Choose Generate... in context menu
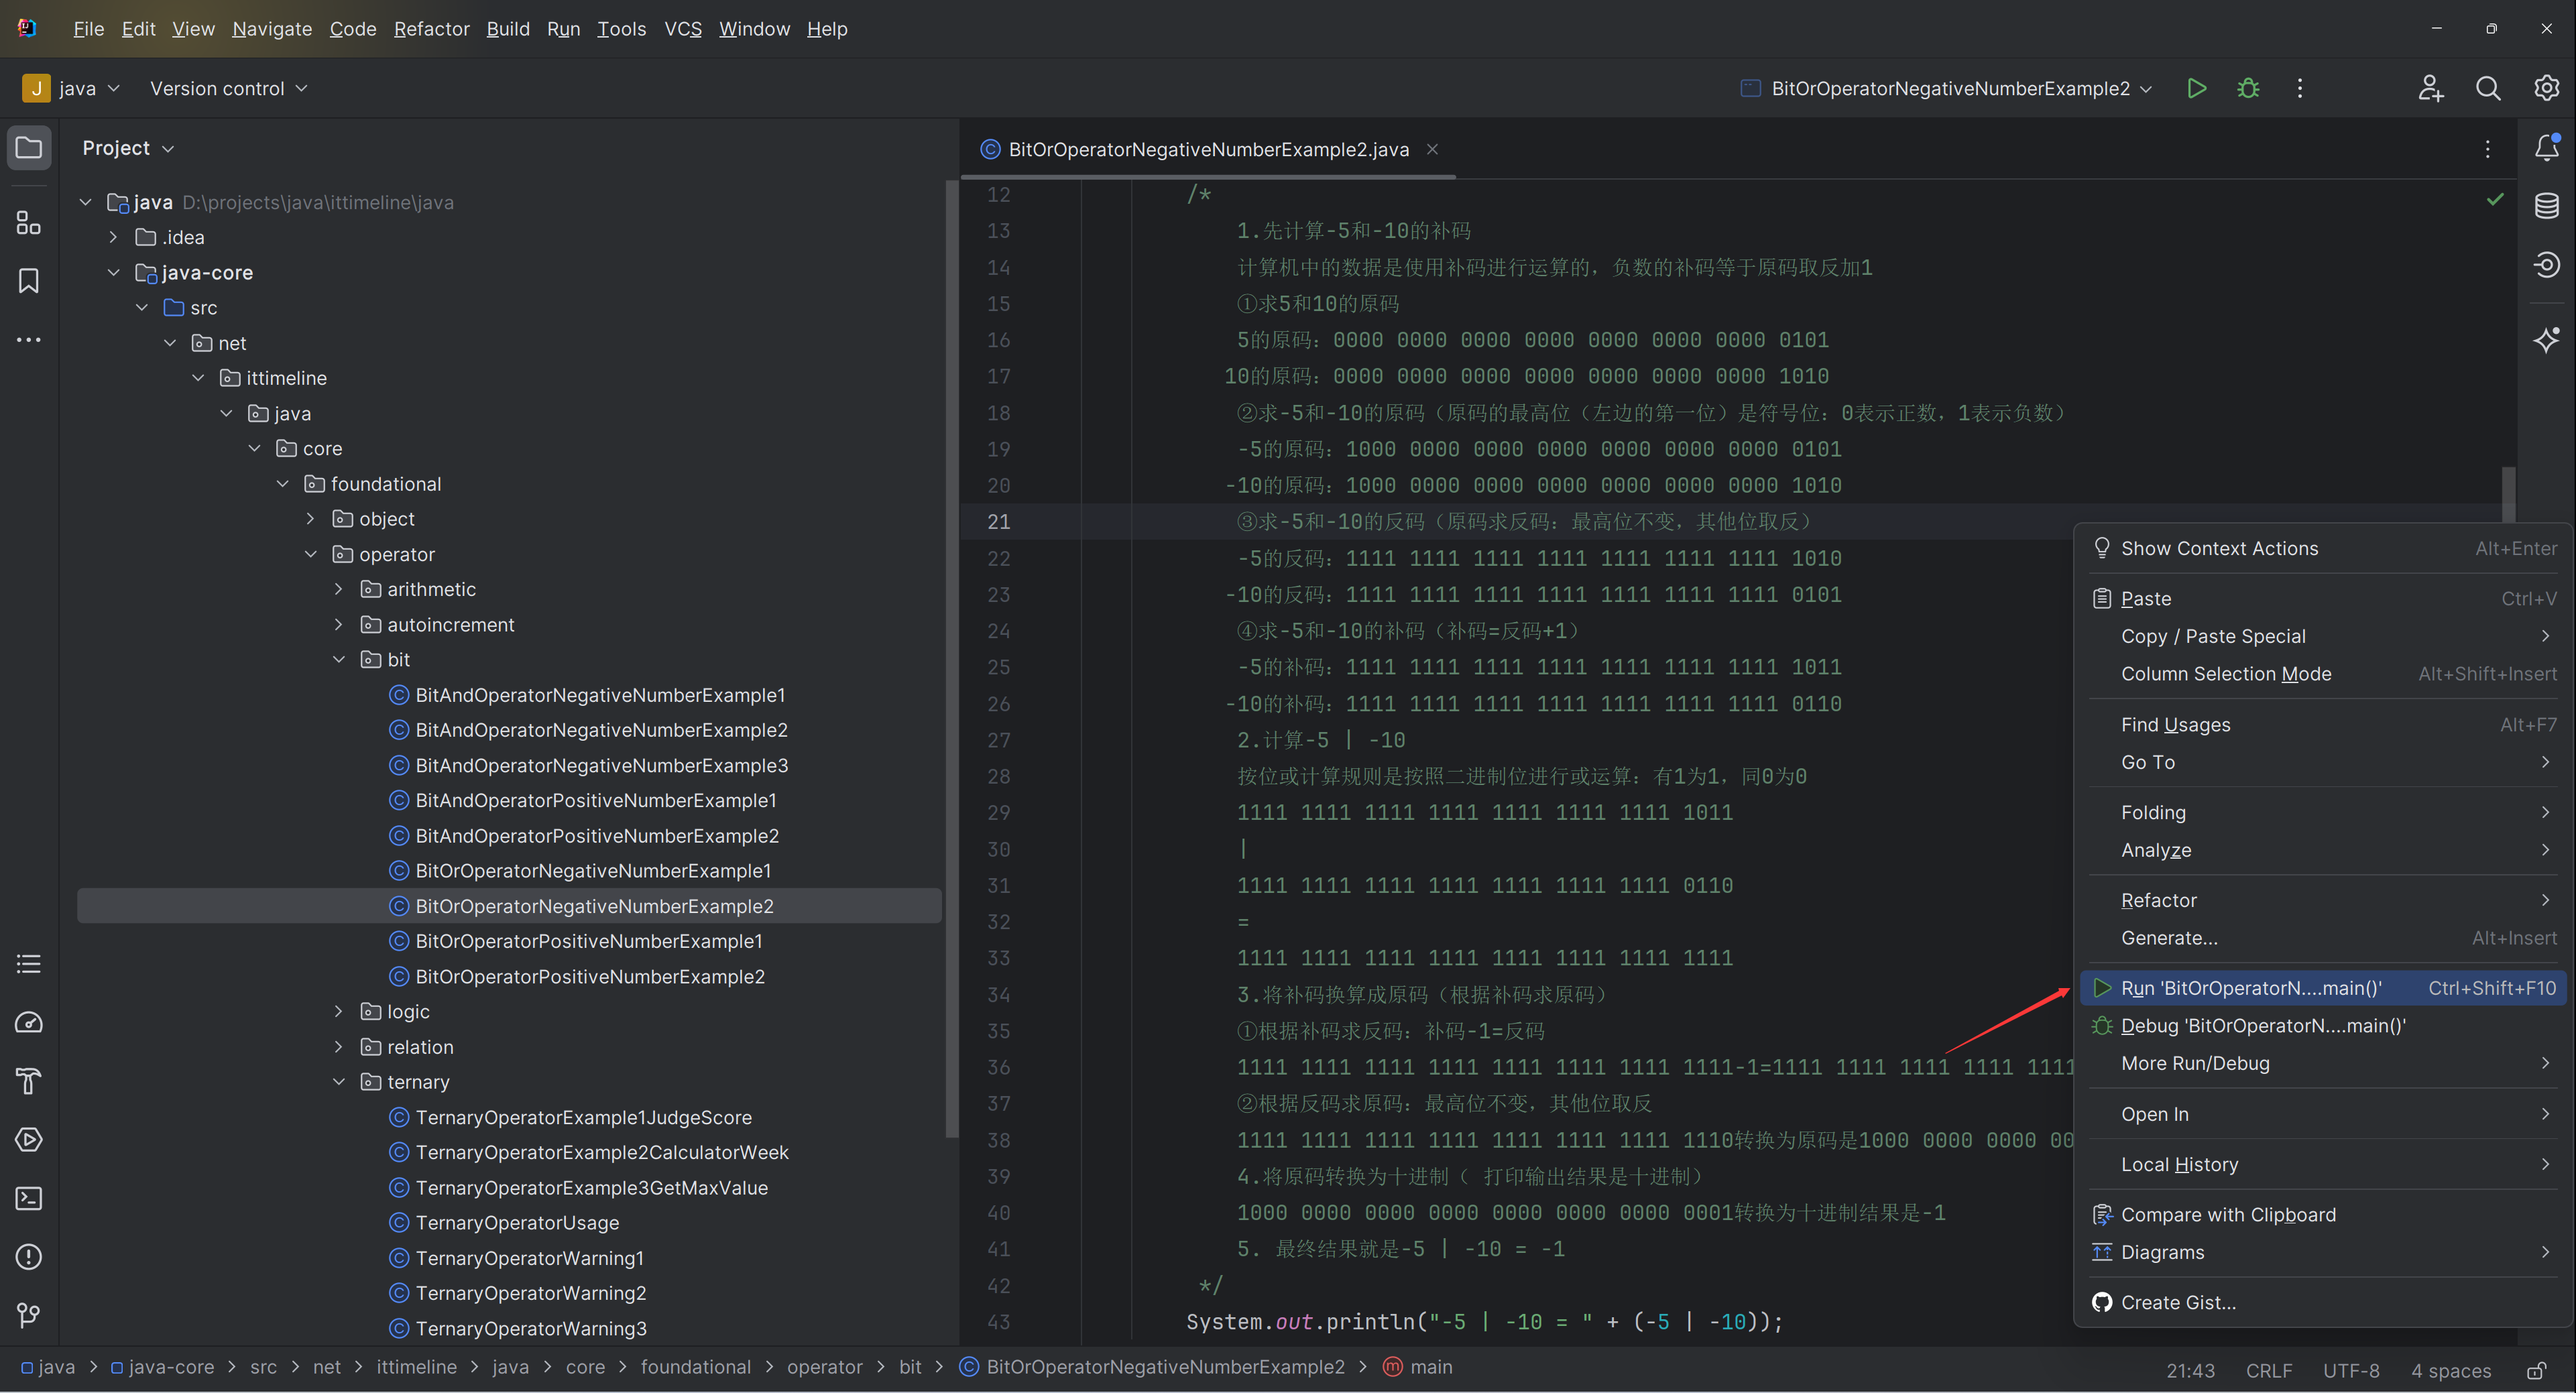 pos(2323,938)
